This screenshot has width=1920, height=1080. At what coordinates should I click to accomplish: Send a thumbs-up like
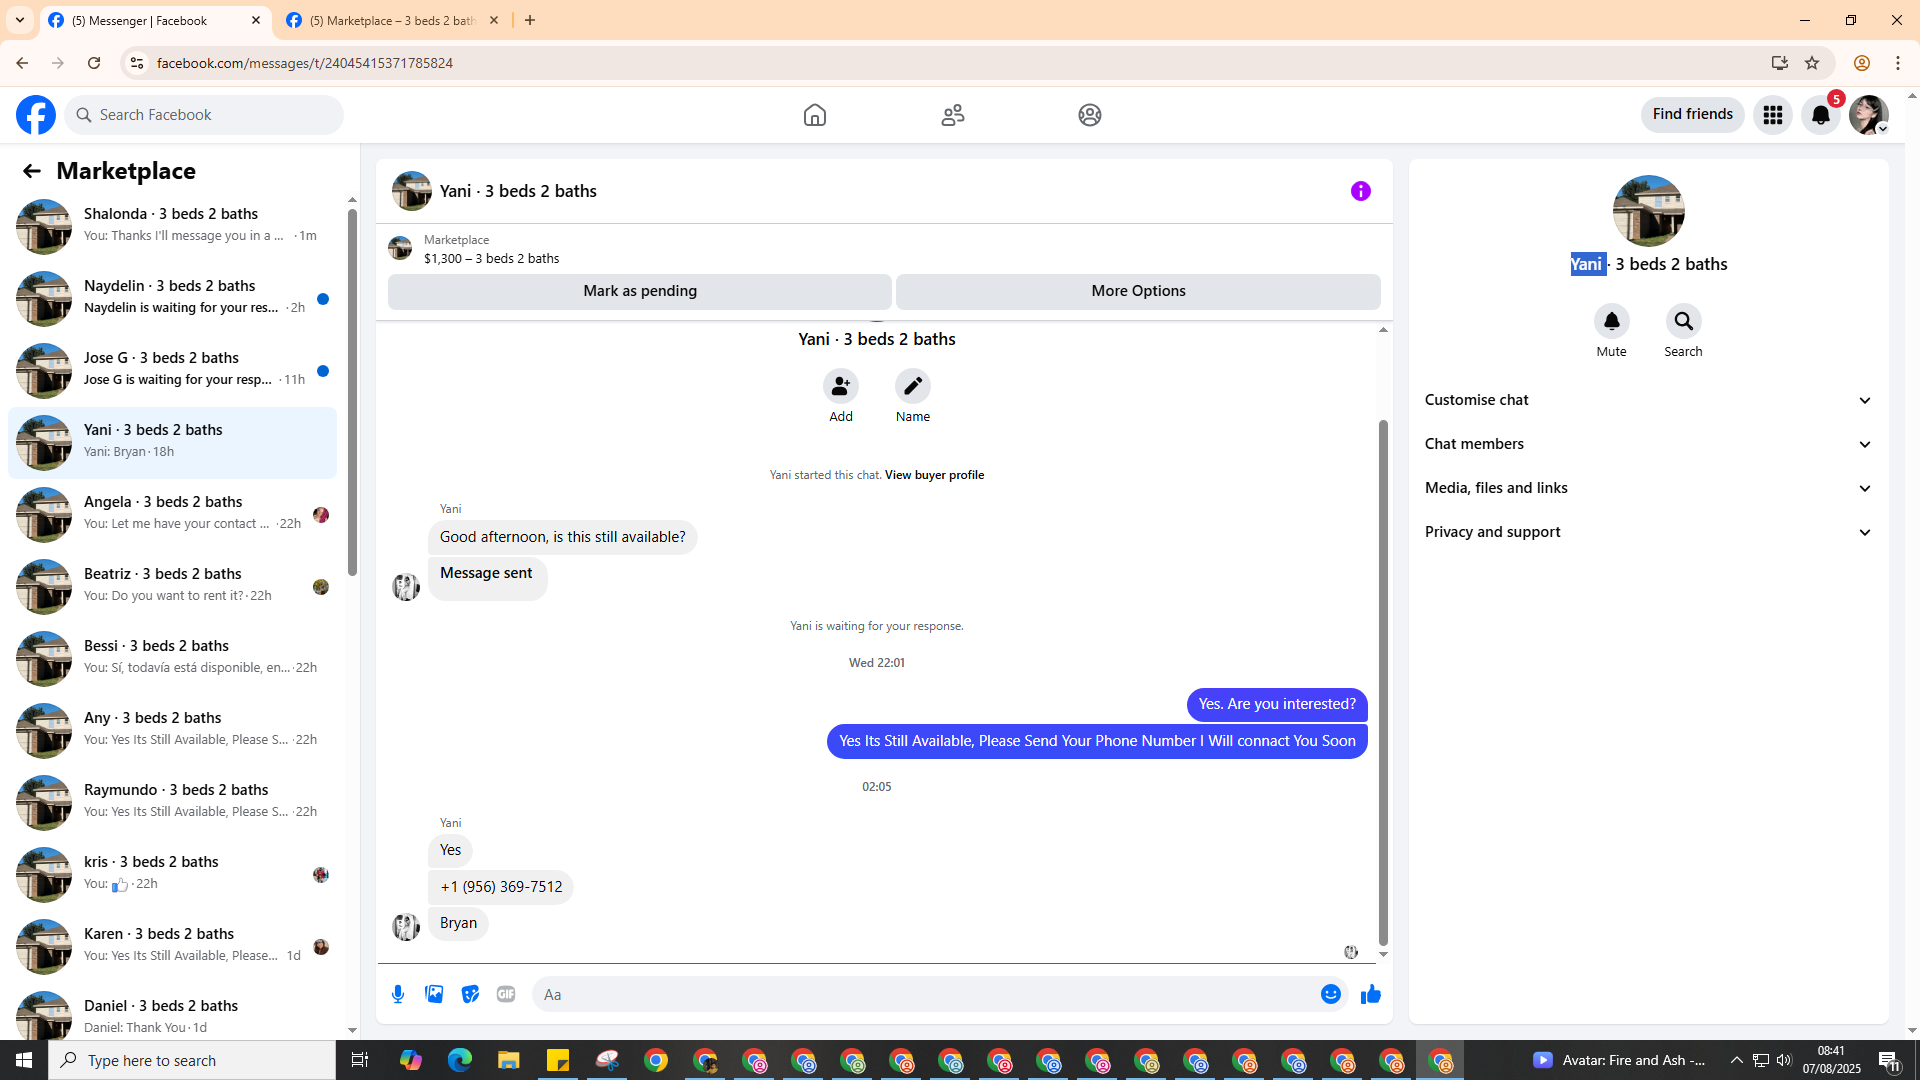tap(1371, 994)
